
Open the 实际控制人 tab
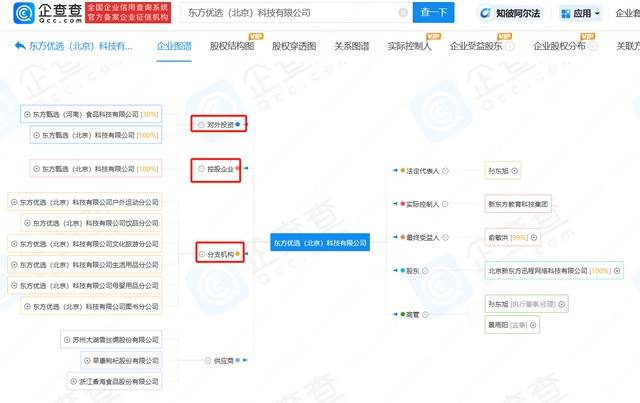pyautogui.click(x=409, y=46)
